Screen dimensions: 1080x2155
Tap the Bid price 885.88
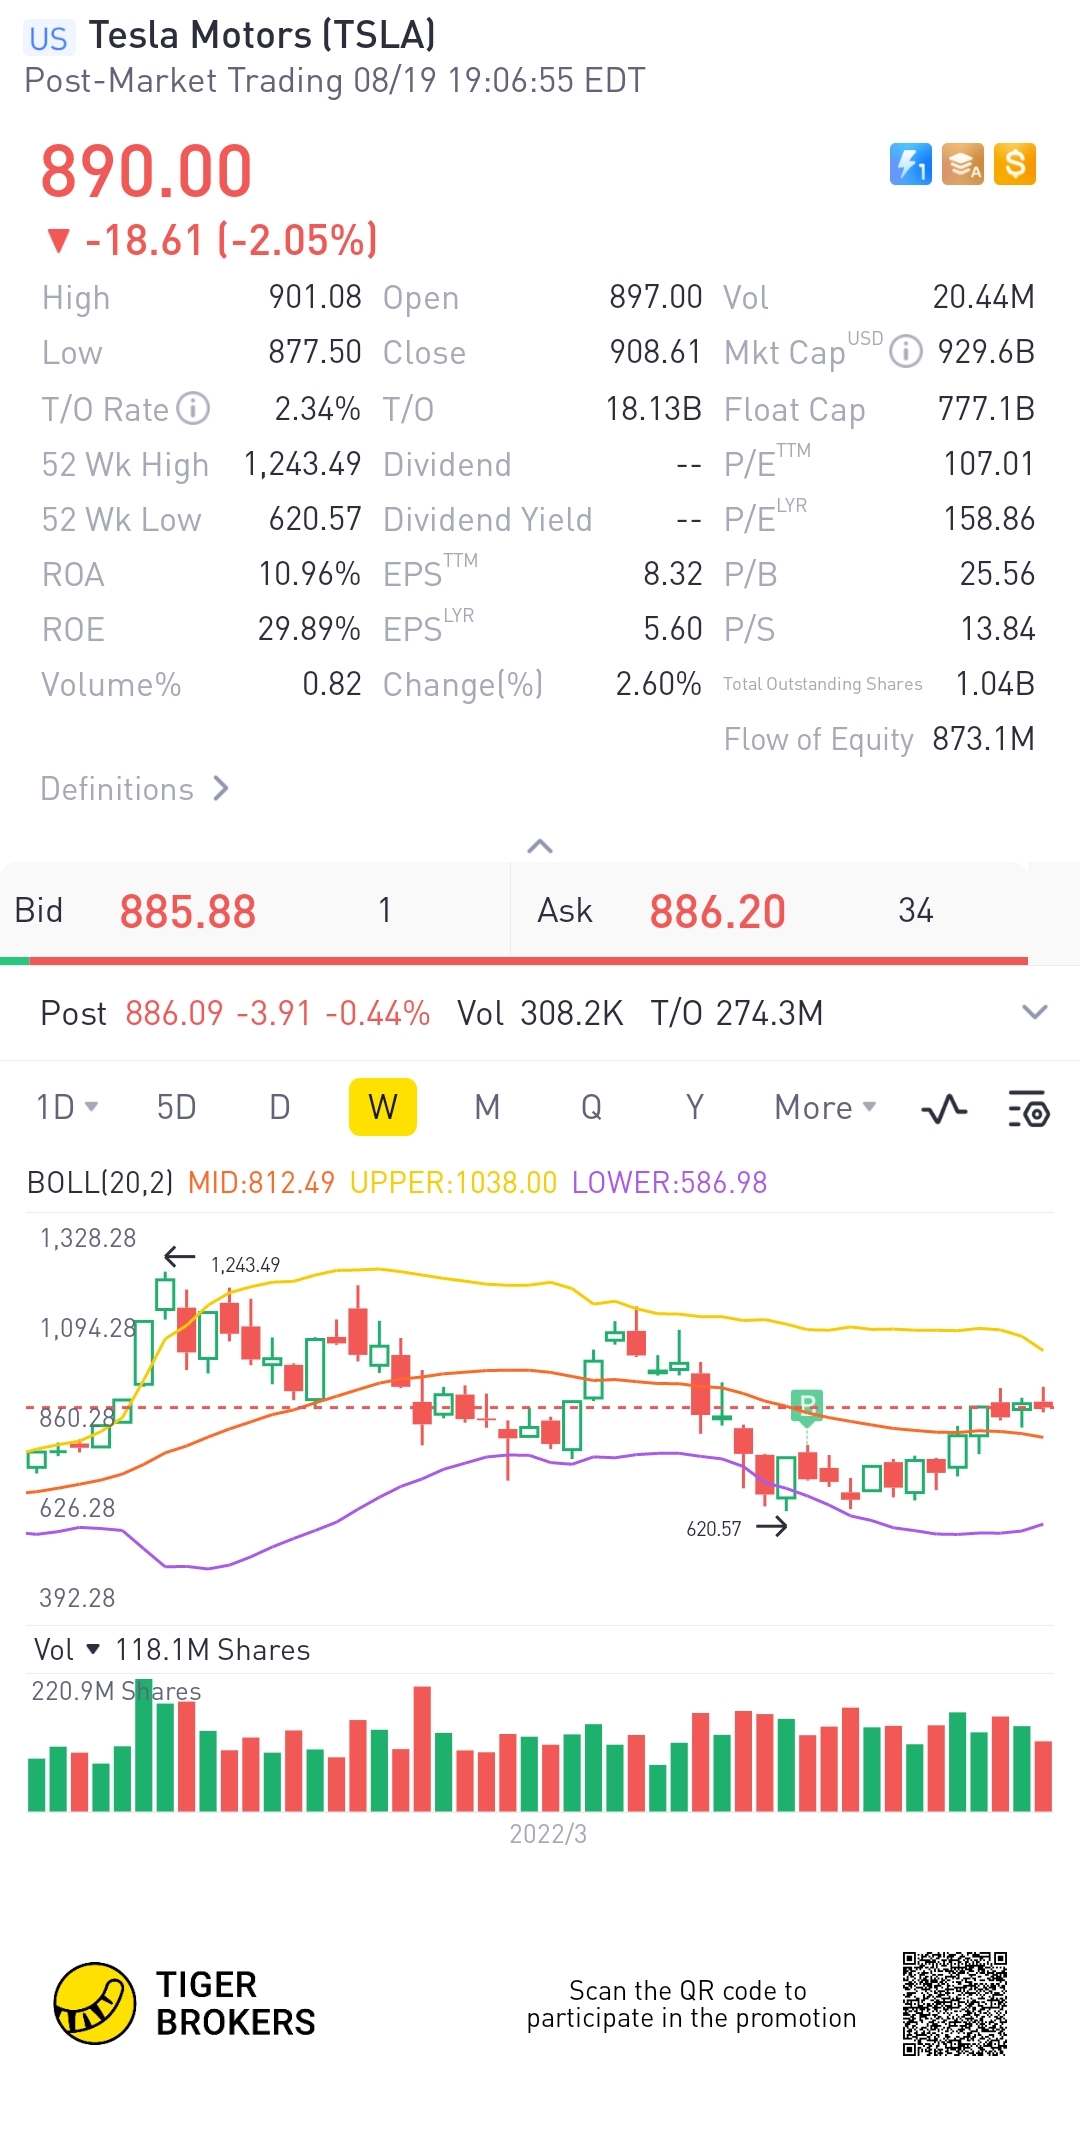tap(188, 912)
